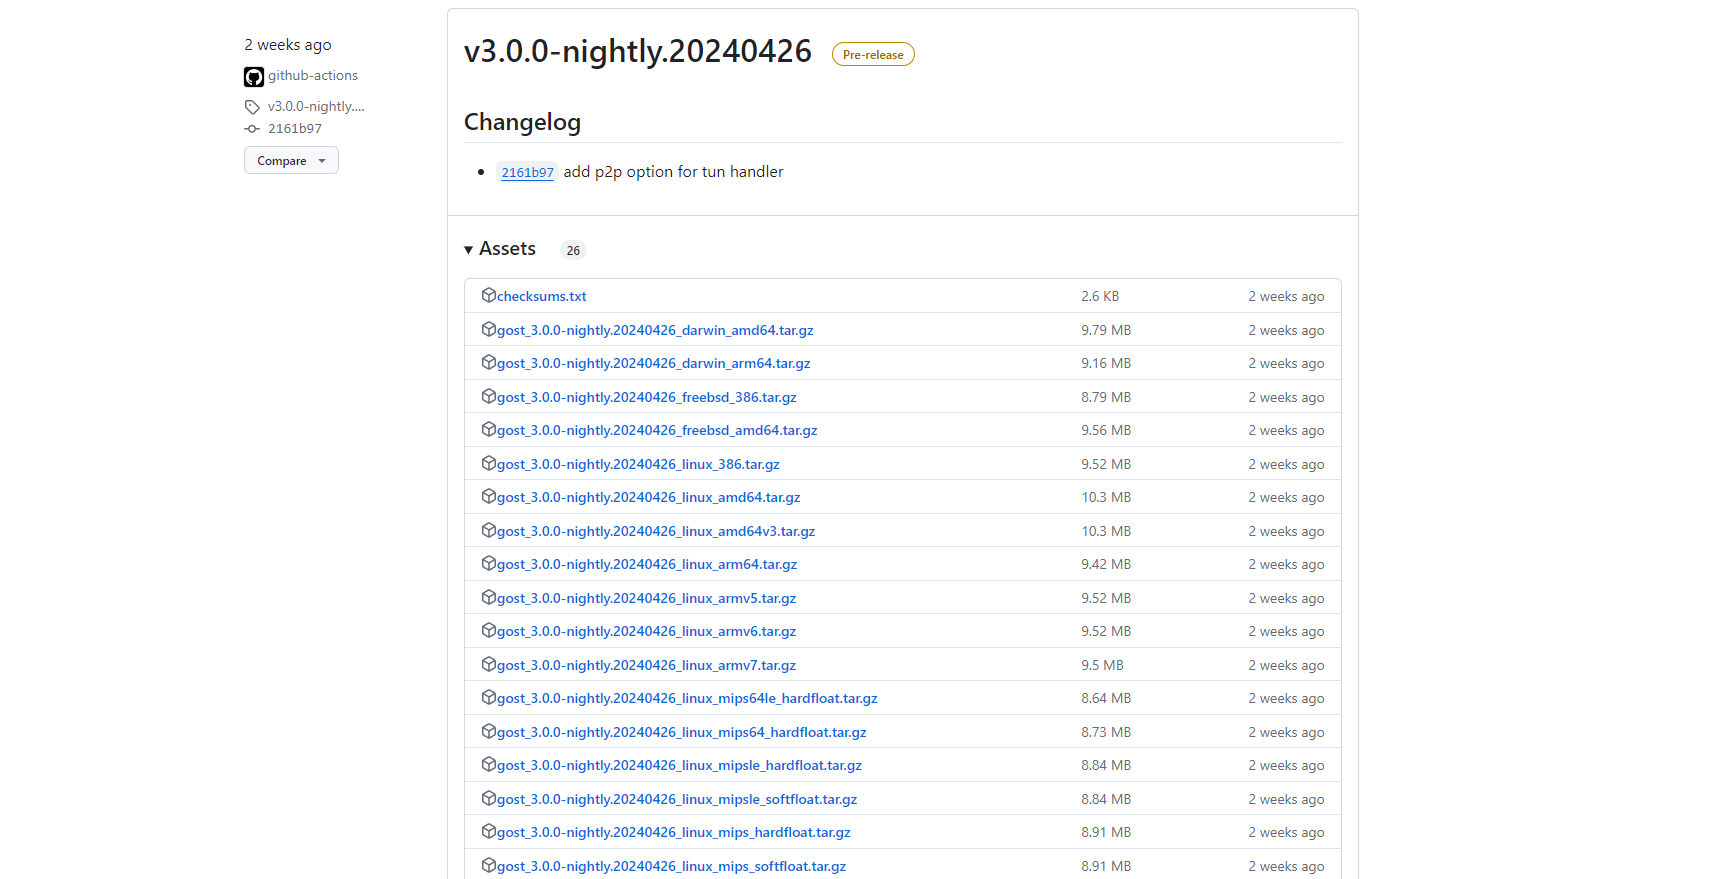
Task: Click package icon for linux_armv5 tarball
Action: 489,597
